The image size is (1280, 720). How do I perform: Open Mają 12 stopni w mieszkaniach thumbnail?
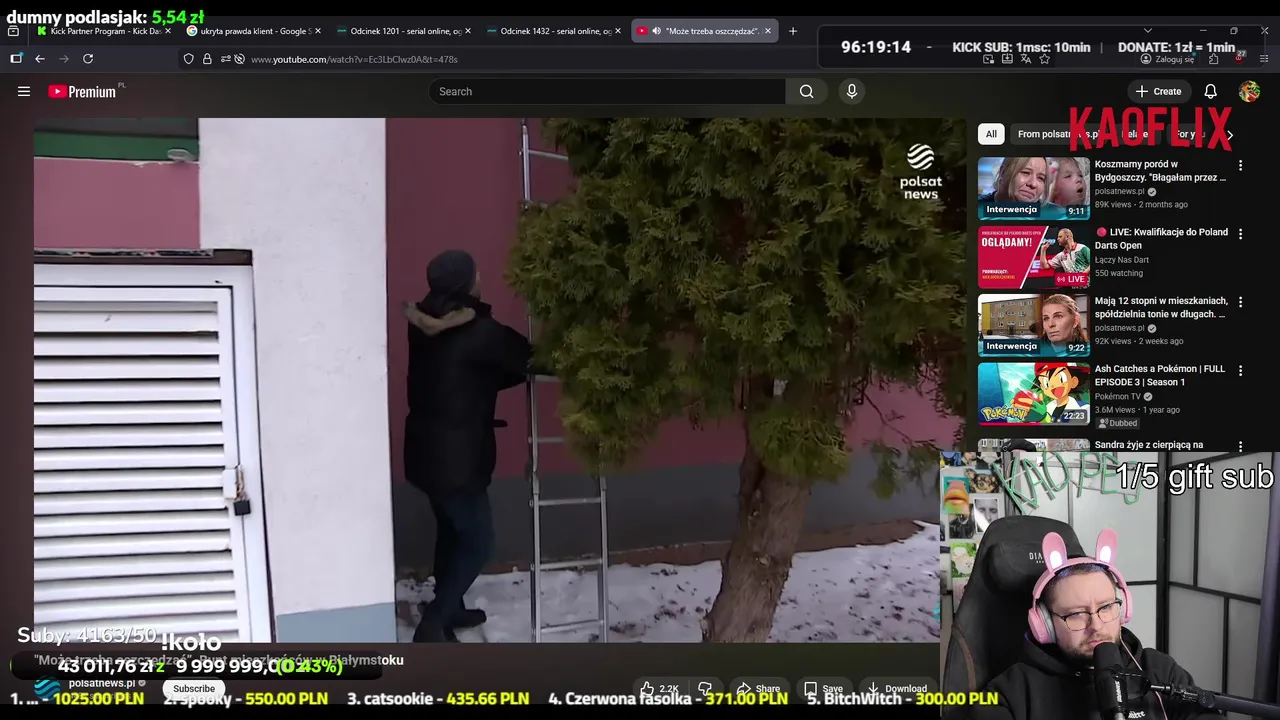coord(1034,324)
